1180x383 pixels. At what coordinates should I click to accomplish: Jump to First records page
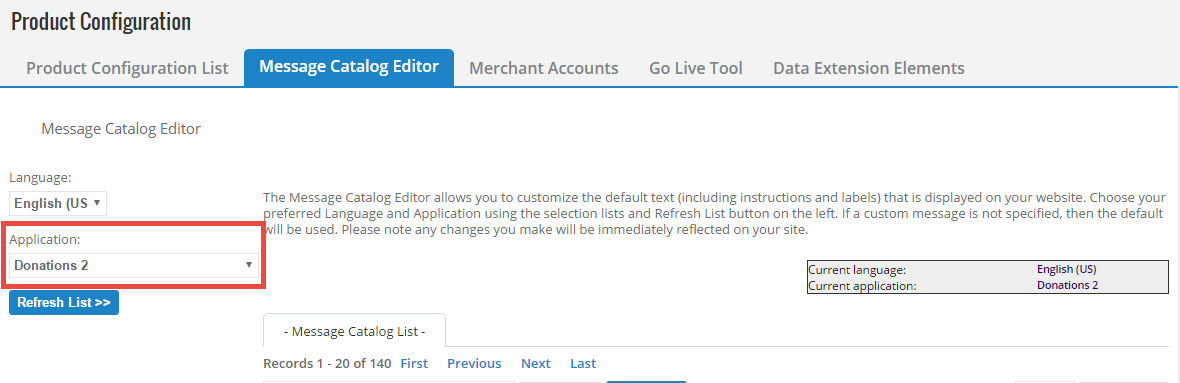[x=414, y=363]
